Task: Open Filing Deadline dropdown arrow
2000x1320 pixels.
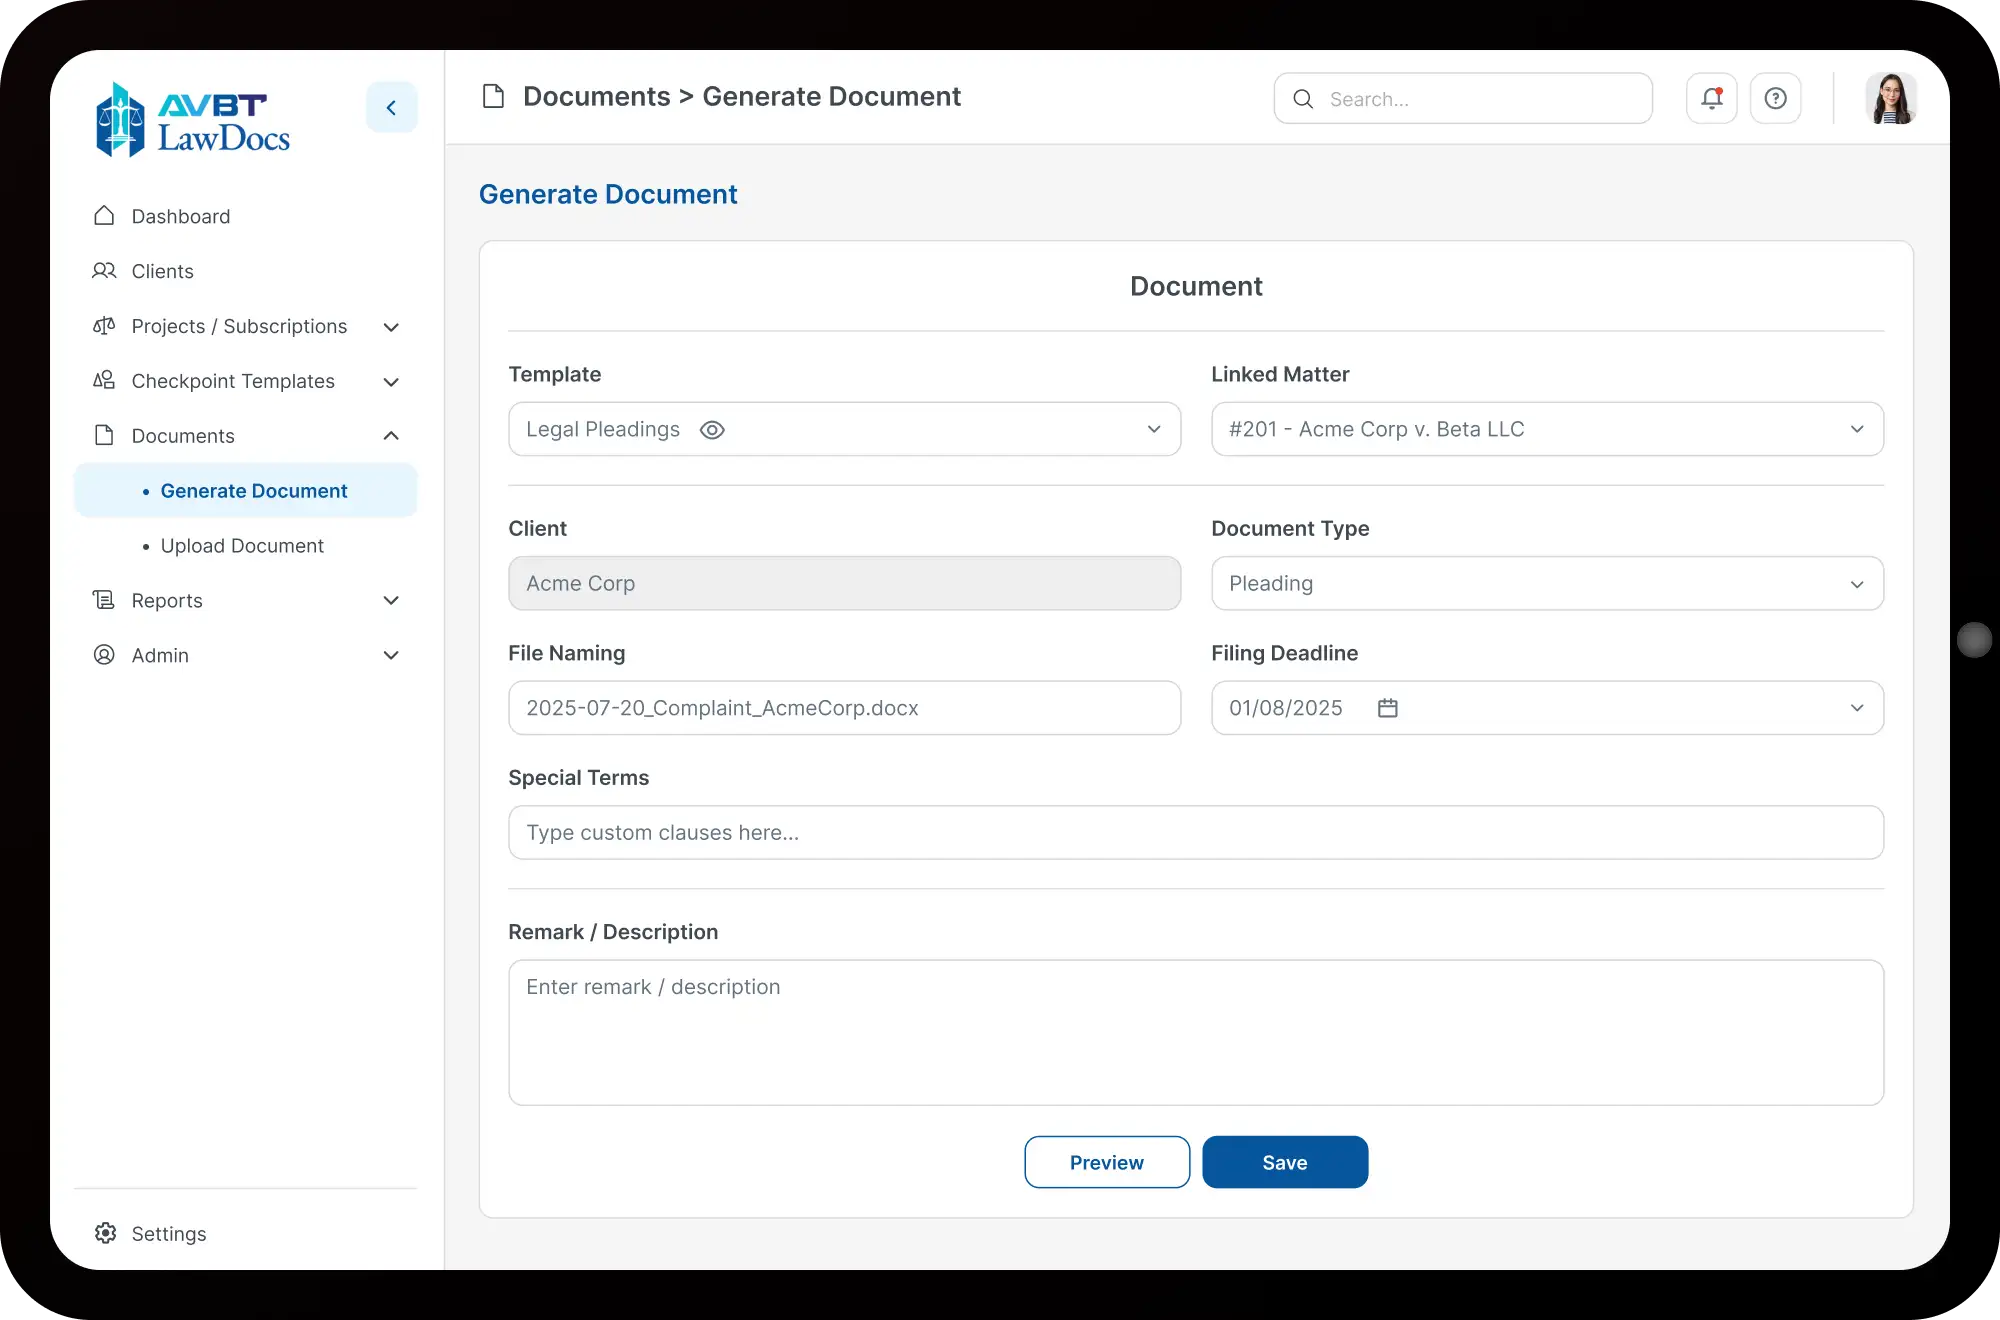Action: pyautogui.click(x=1857, y=708)
